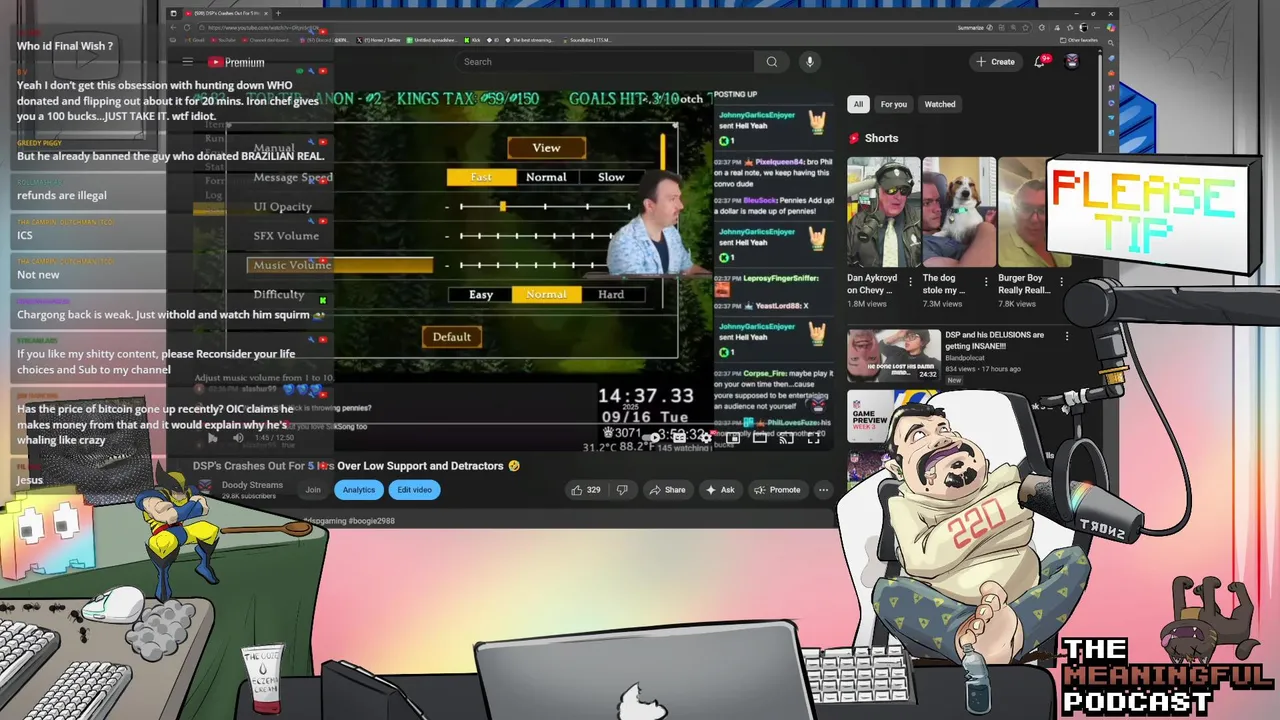Switch the player to theater mode
Screen dimensions: 1280x720
click(760, 438)
